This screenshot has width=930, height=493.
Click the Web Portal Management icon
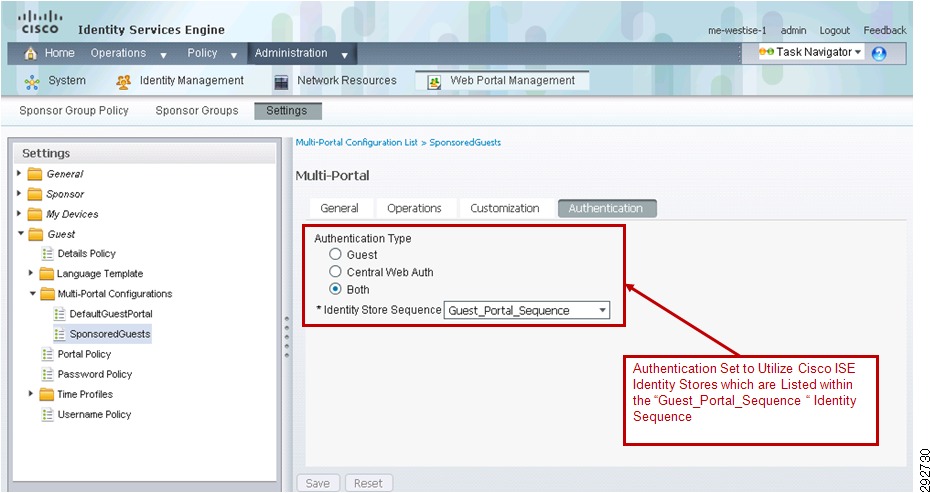coord(434,82)
